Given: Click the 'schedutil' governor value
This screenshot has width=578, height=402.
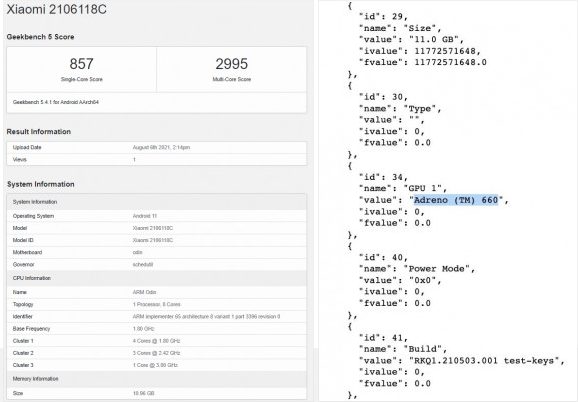Looking at the screenshot, I should pos(143,265).
